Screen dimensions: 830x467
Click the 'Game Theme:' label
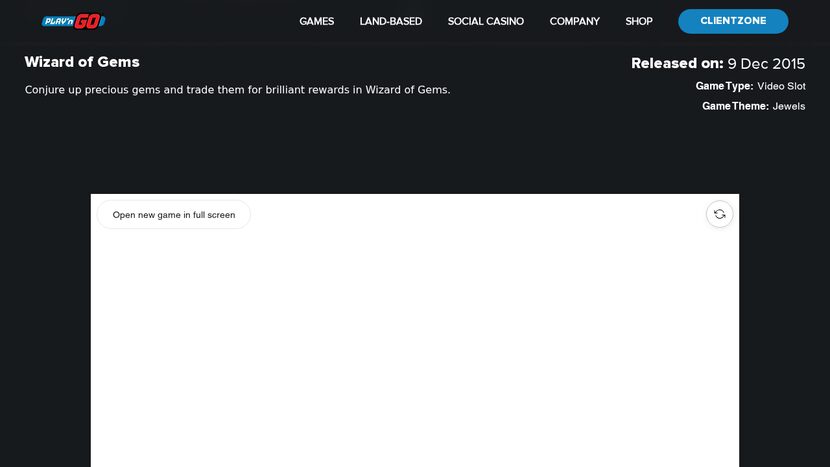735,106
